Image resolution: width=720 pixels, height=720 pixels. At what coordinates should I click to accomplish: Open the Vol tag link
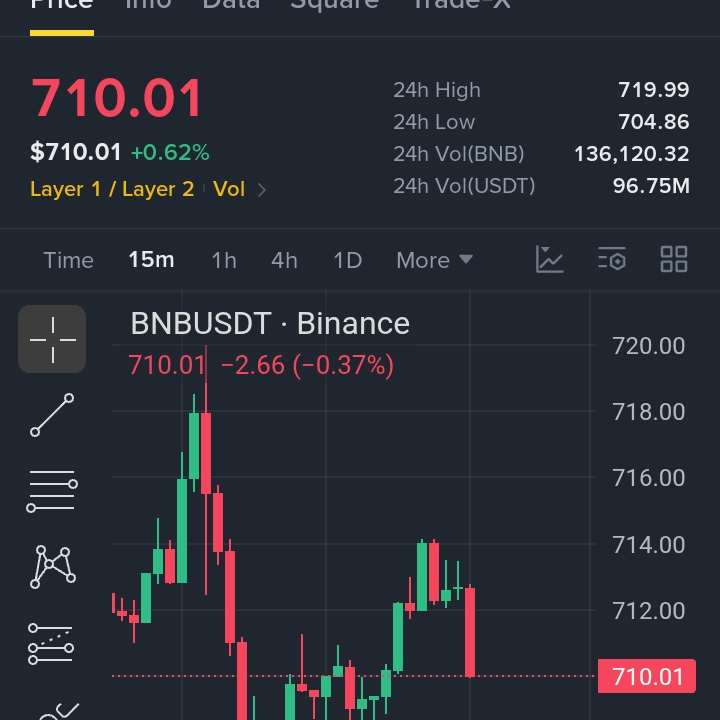pyautogui.click(x=229, y=189)
